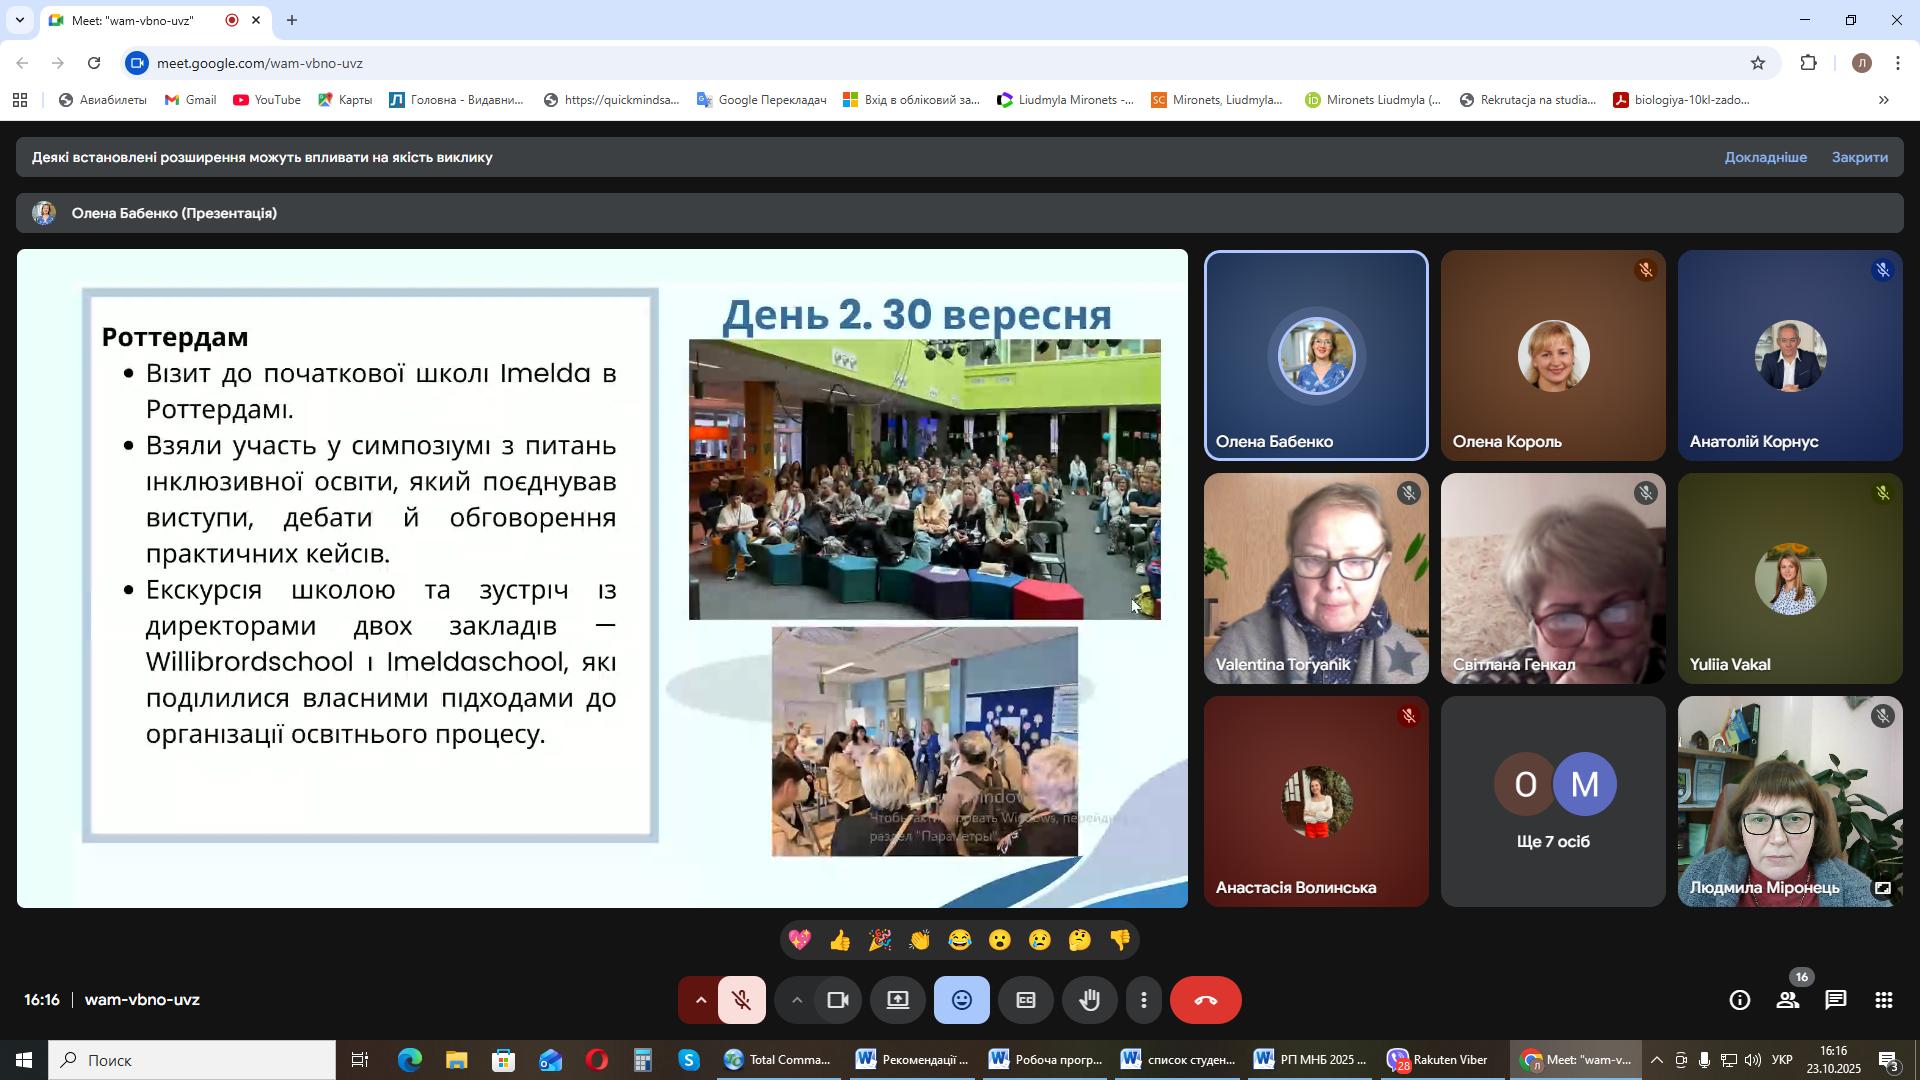Send the thumbs up reaction emoji
The width and height of the screenshot is (1920, 1080).
[840, 941]
